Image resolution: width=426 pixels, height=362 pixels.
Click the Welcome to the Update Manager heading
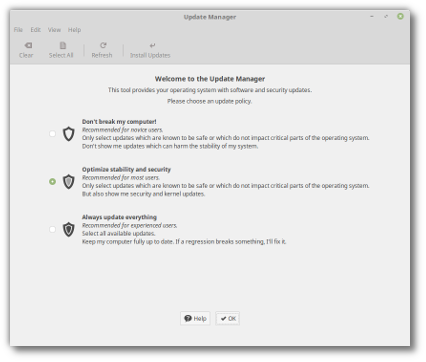[x=210, y=79]
